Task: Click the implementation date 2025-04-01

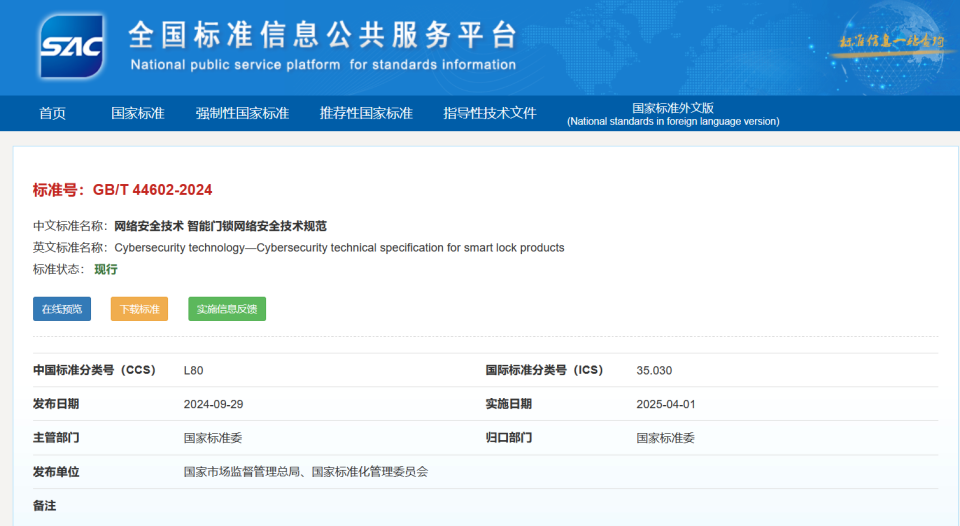Action: point(666,404)
